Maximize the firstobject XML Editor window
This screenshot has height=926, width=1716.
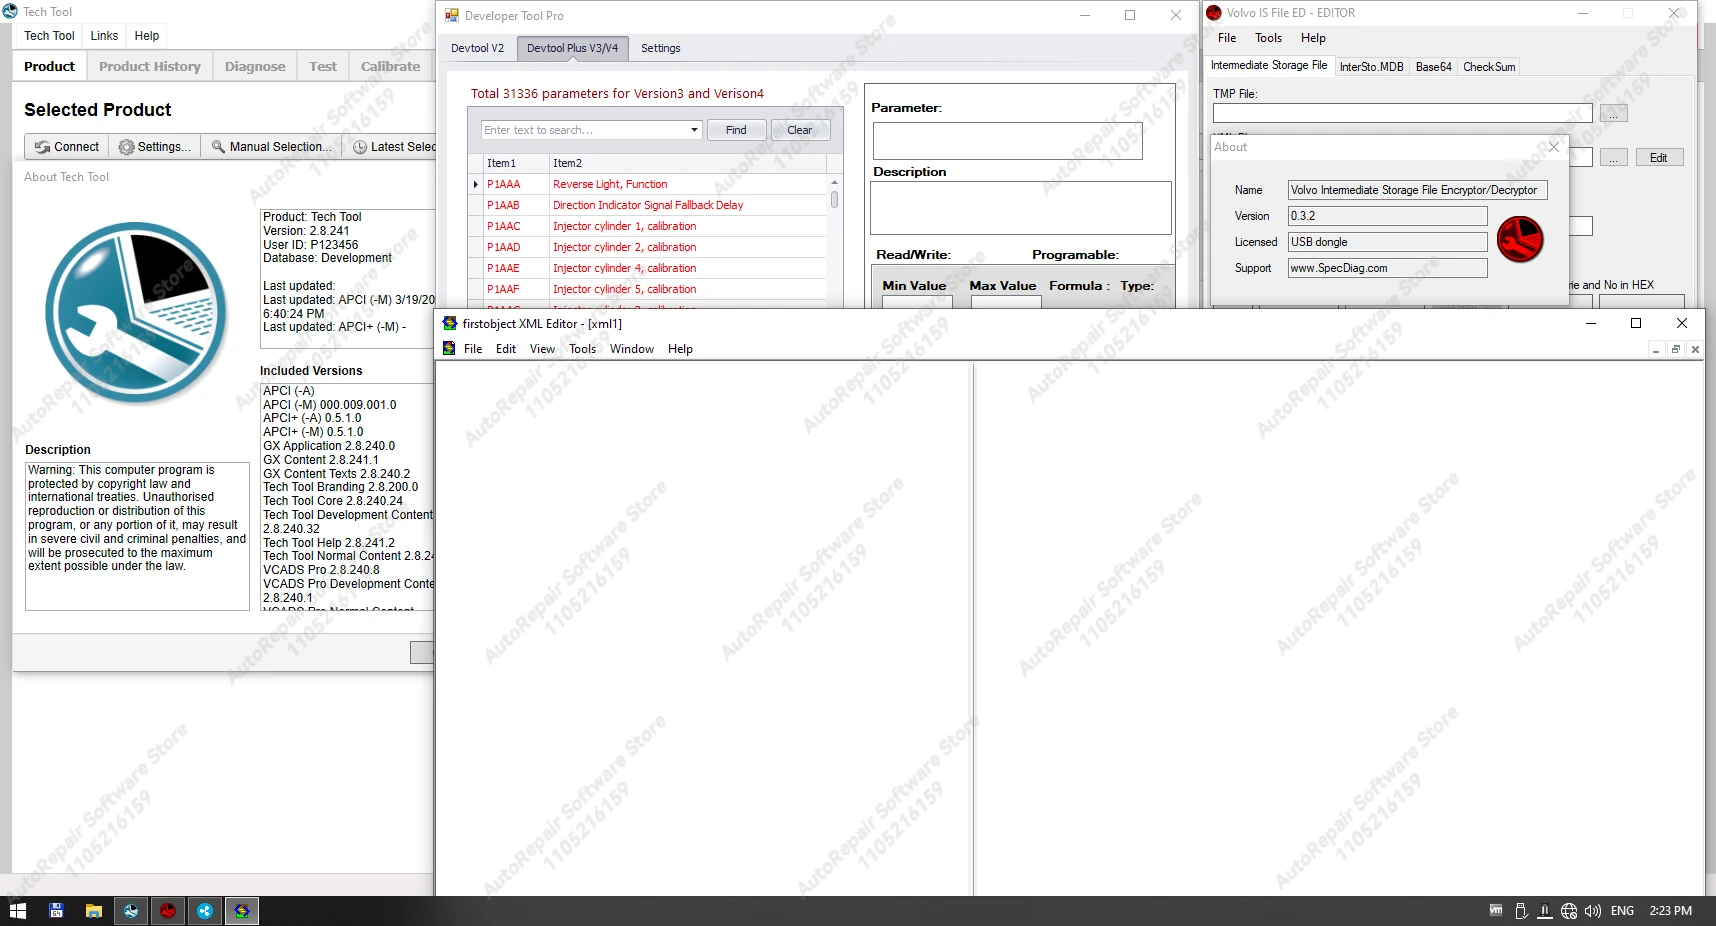(x=1636, y=323)
